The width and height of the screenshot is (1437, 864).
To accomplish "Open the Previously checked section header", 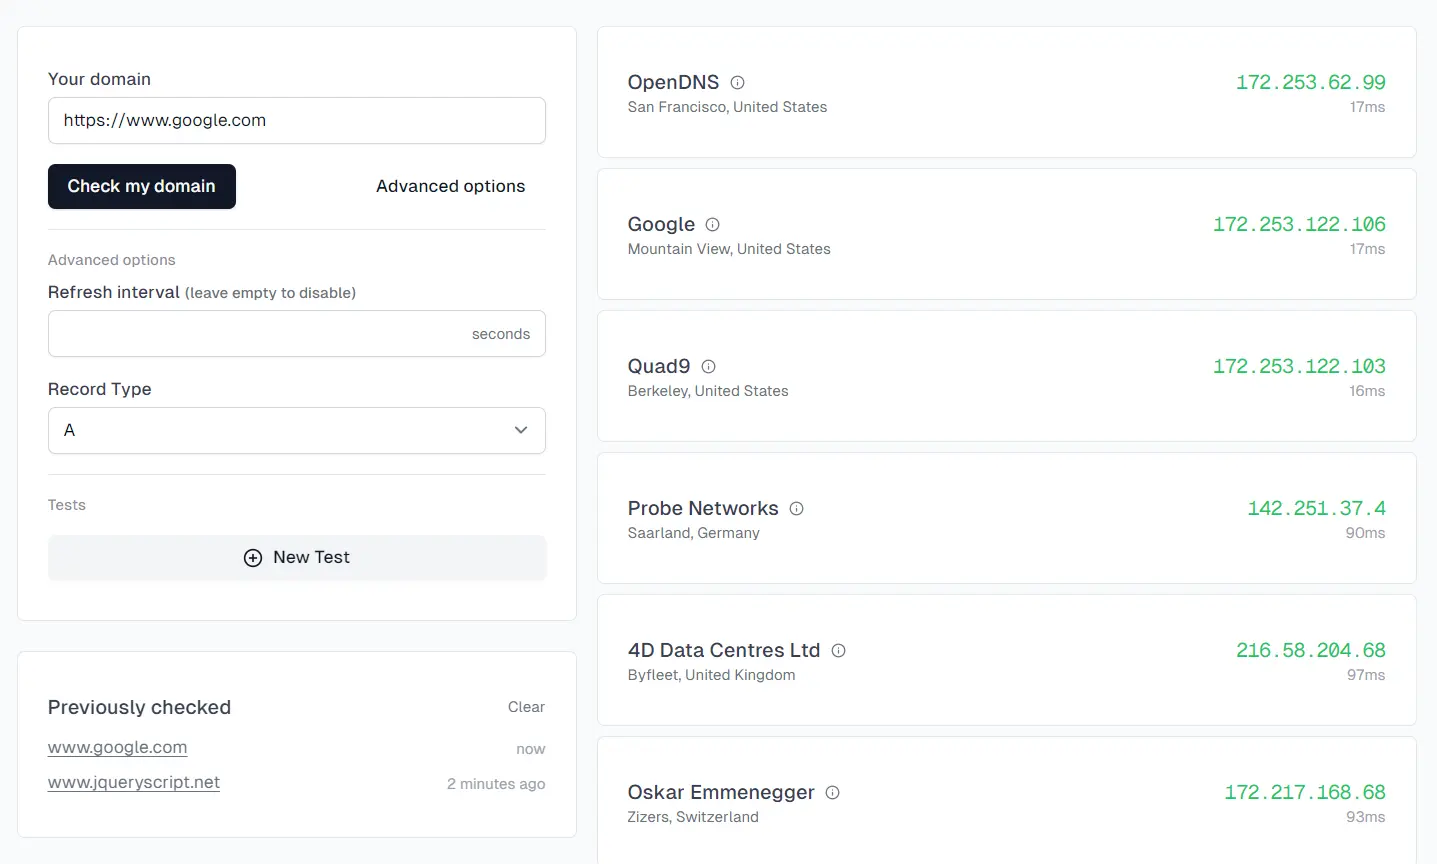I will pyautogui.click(x=139, y=707).
